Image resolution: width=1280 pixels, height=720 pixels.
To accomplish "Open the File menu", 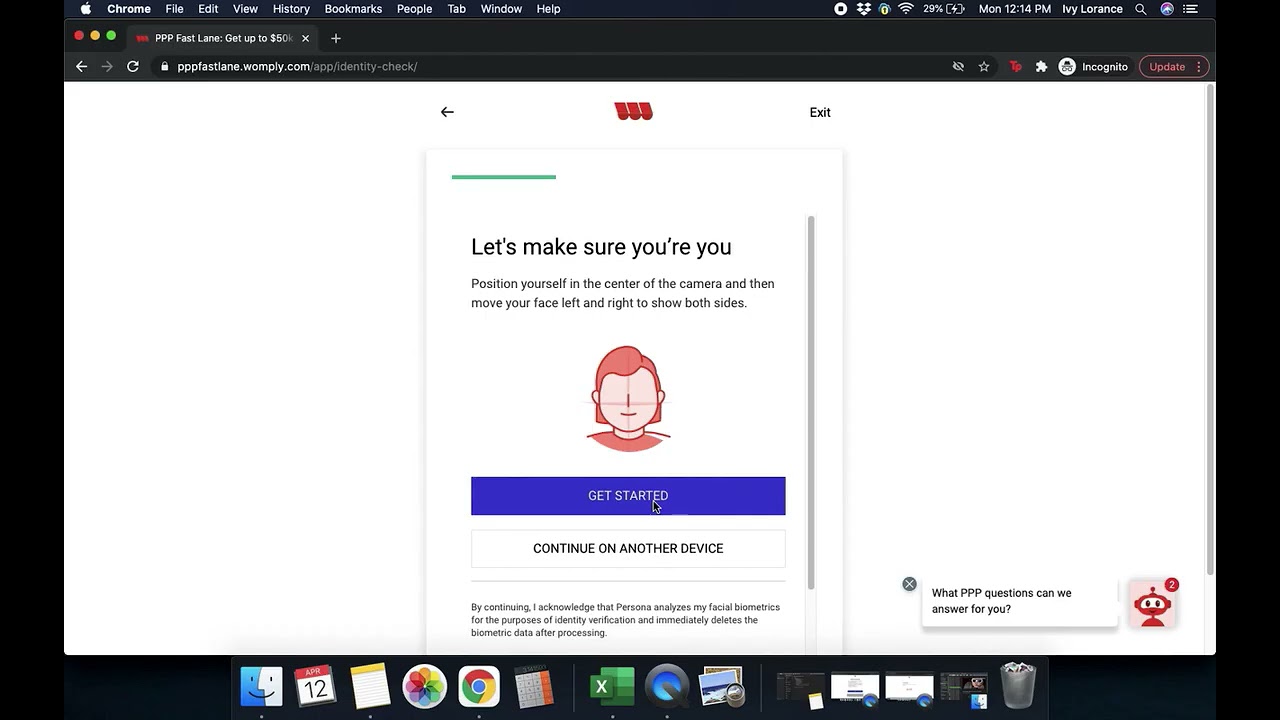I will click(174, 9).
